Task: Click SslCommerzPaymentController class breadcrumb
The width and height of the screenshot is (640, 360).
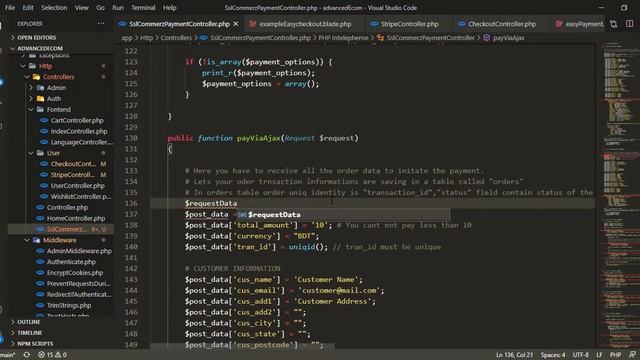Action: (430, 38)
